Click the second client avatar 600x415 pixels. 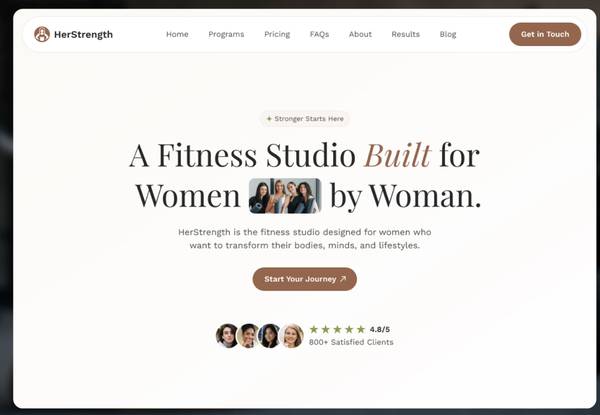pyautogui.click(x=248, y=335)
